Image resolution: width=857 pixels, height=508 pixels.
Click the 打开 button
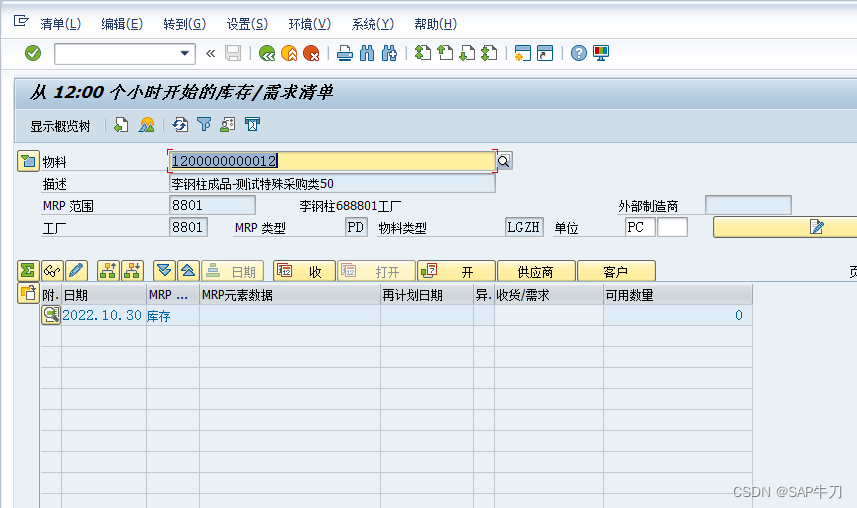376,271
